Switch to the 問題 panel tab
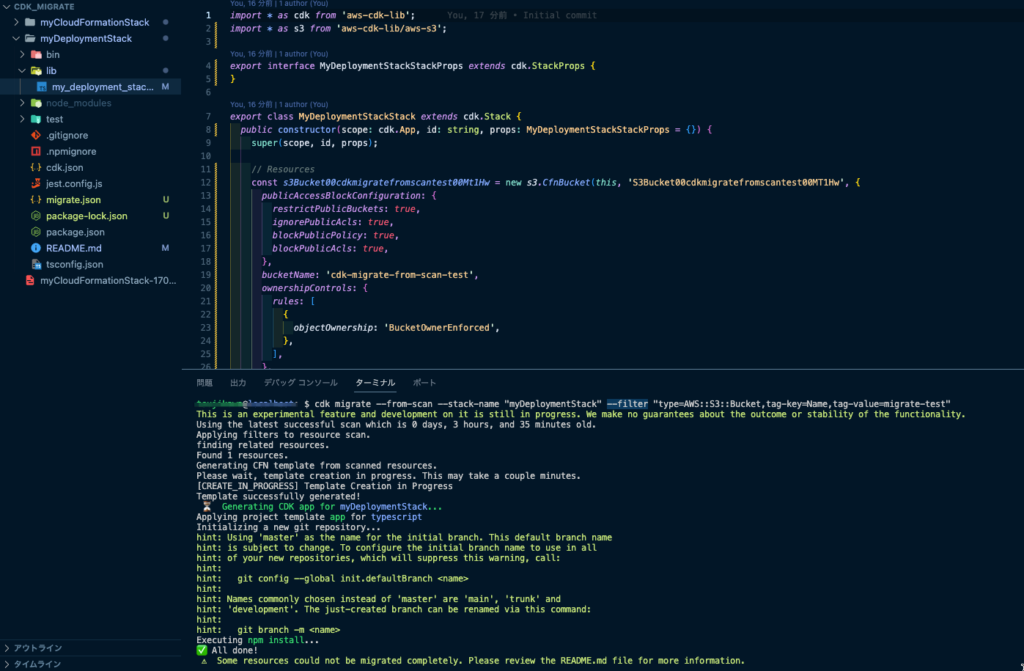The image size is (1024, 671). (x=205, y=382)
